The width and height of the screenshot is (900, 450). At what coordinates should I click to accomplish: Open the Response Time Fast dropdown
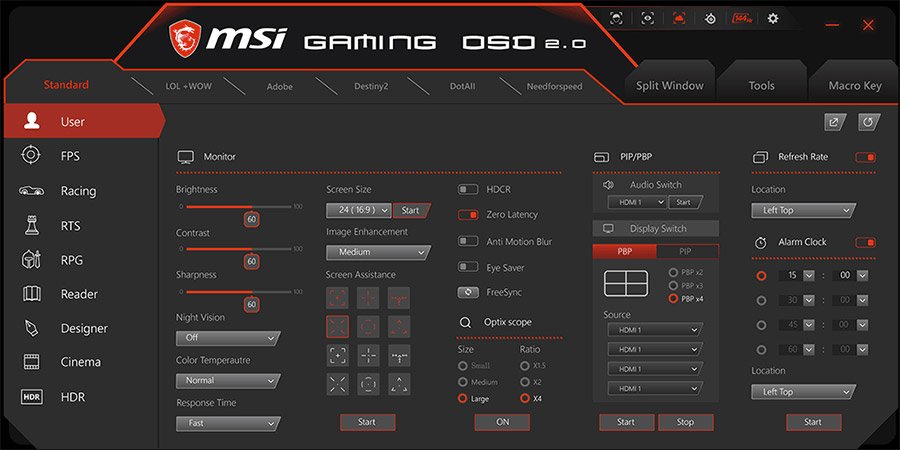coord(228,423)
